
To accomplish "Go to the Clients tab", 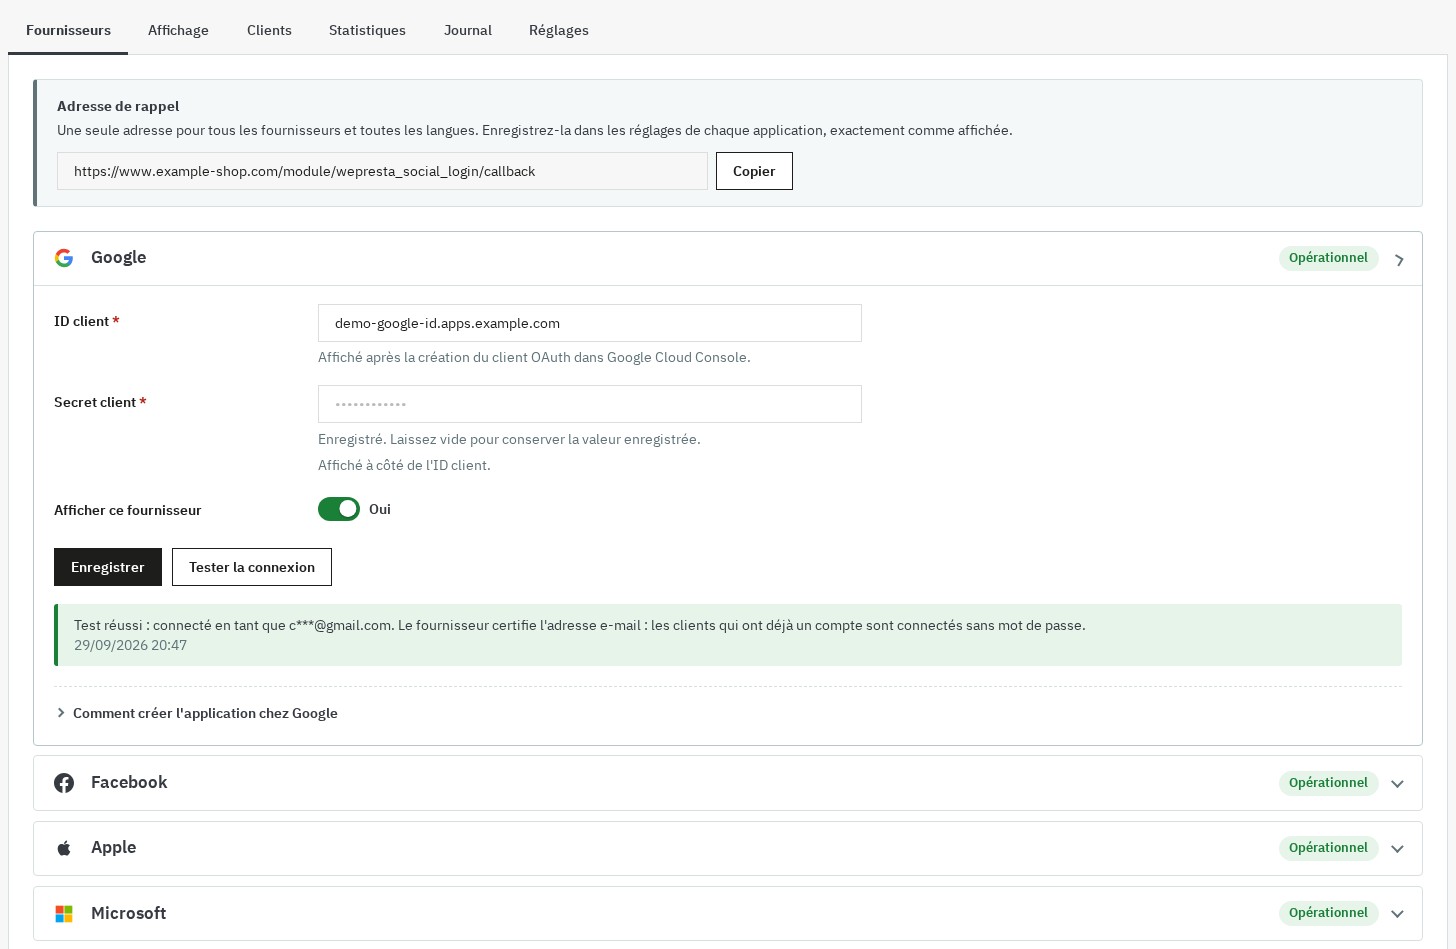I will tap(269, 30).
